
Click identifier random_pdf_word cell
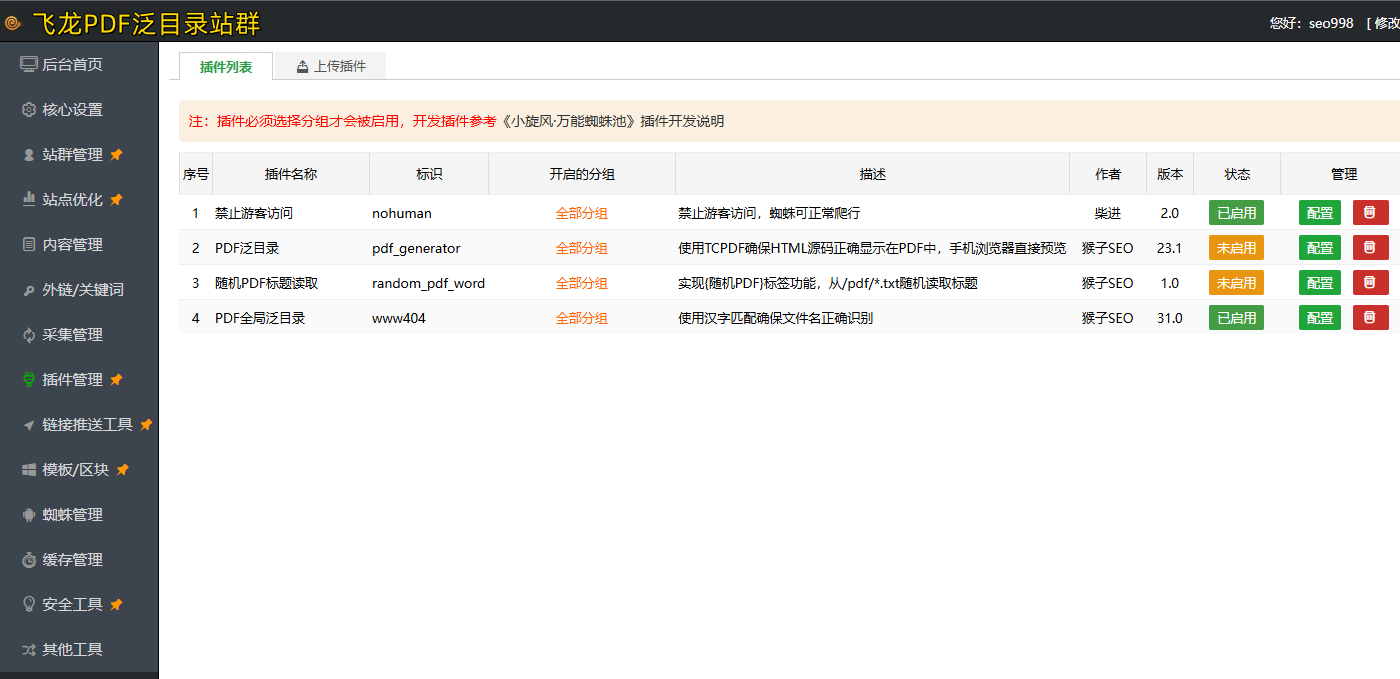coord(428,283)
